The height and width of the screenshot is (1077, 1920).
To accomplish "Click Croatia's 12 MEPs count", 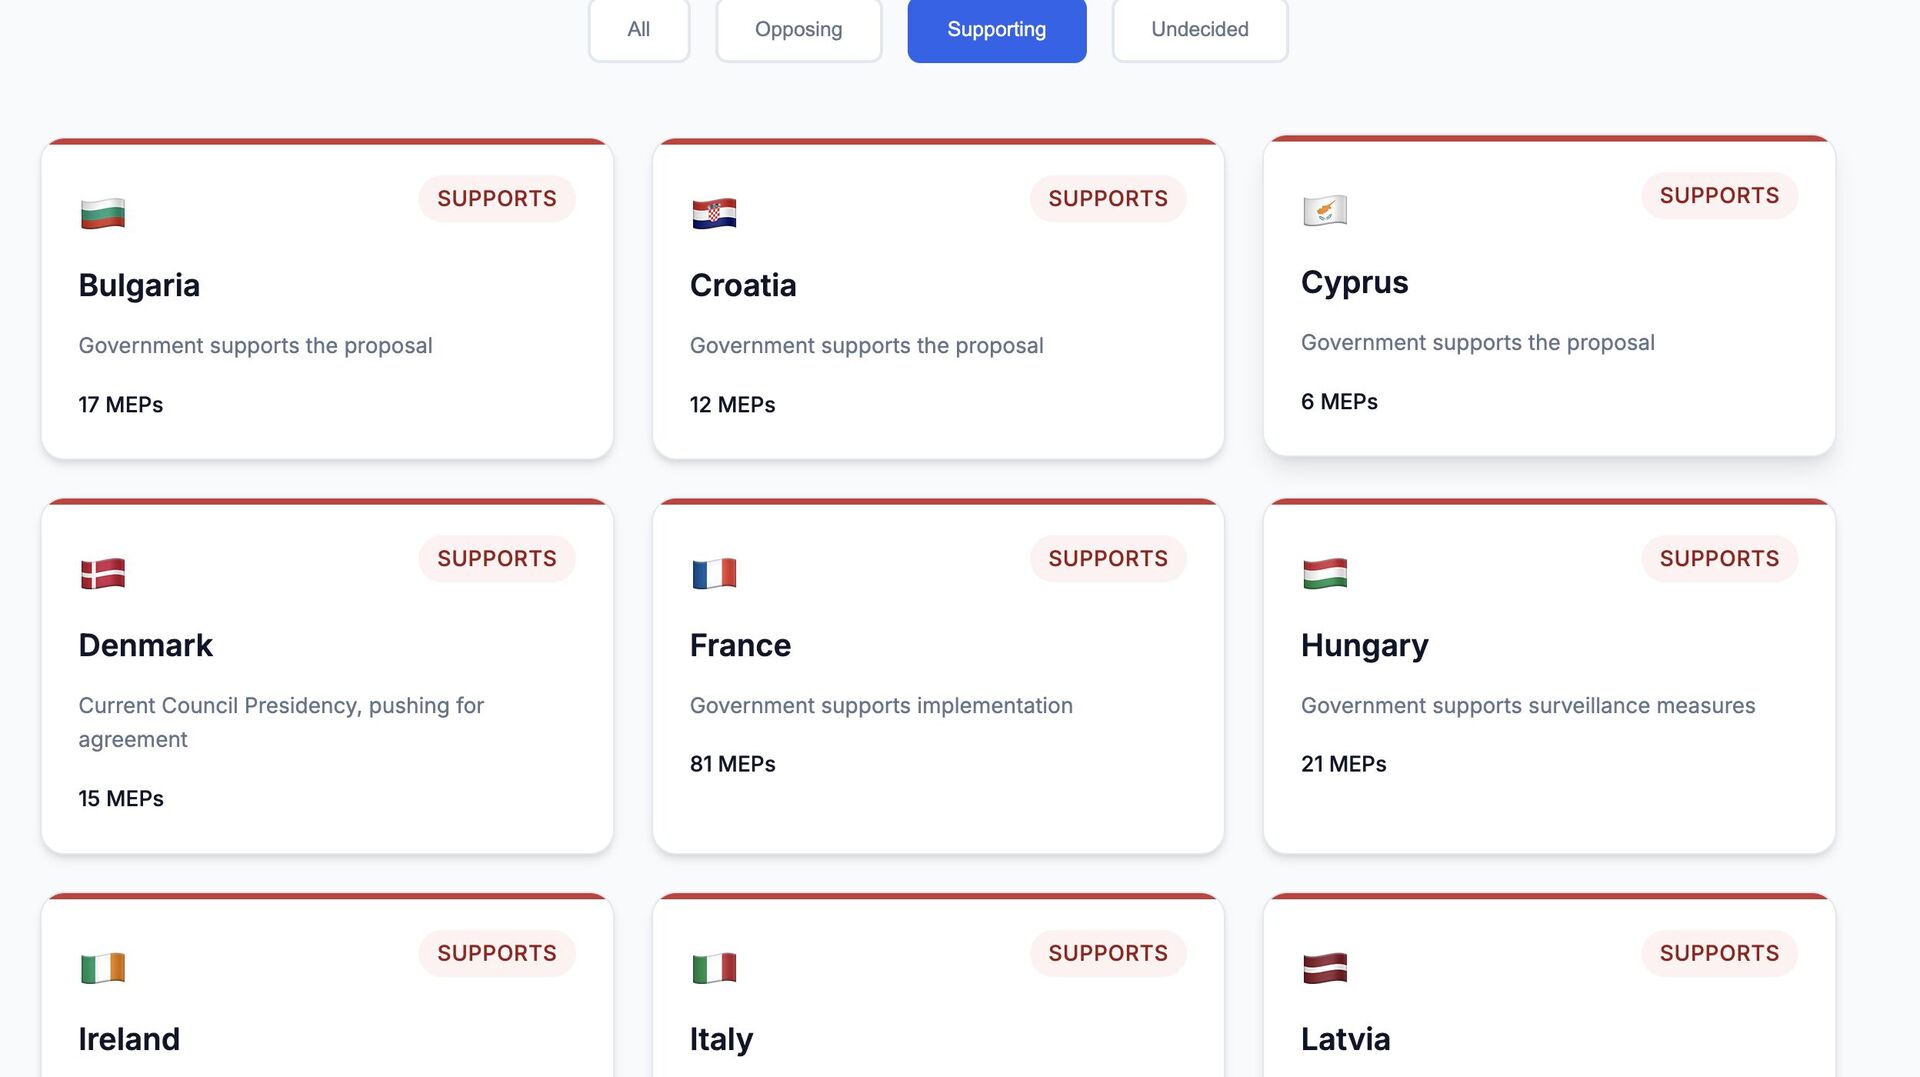I will (x=732, y=405).
